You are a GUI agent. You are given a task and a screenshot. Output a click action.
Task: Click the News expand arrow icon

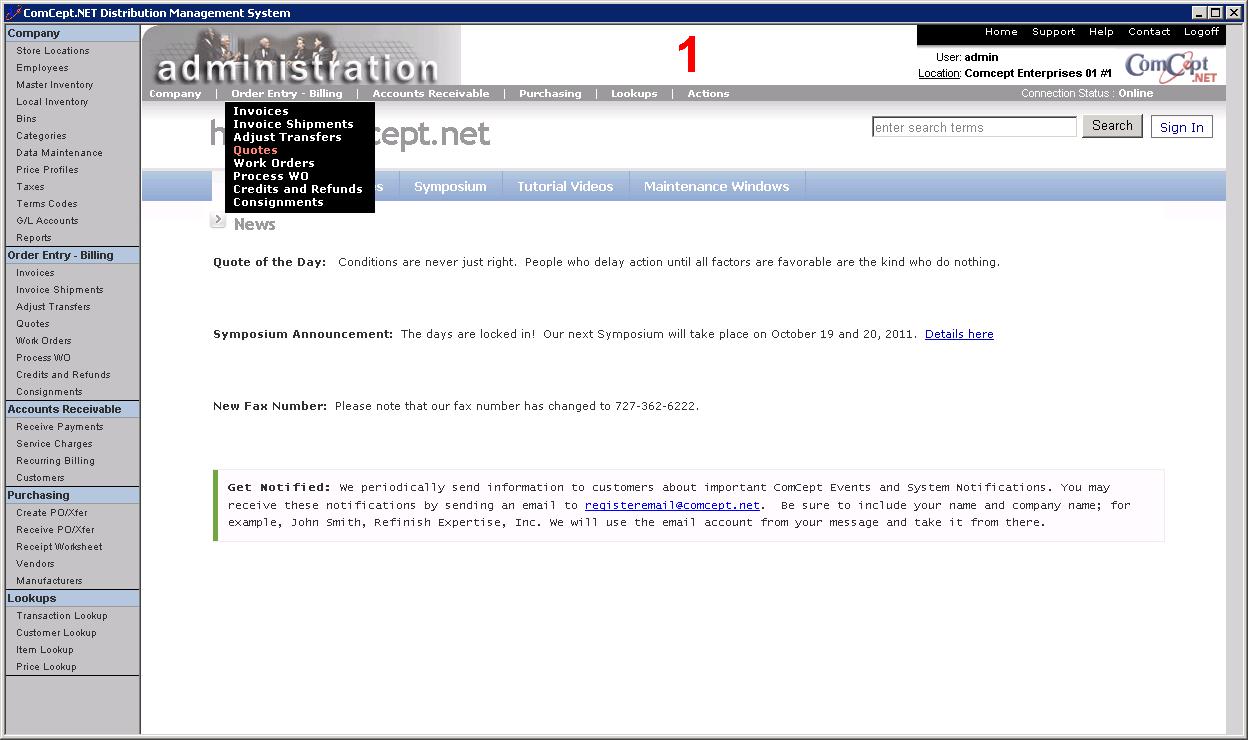[218, 221]
